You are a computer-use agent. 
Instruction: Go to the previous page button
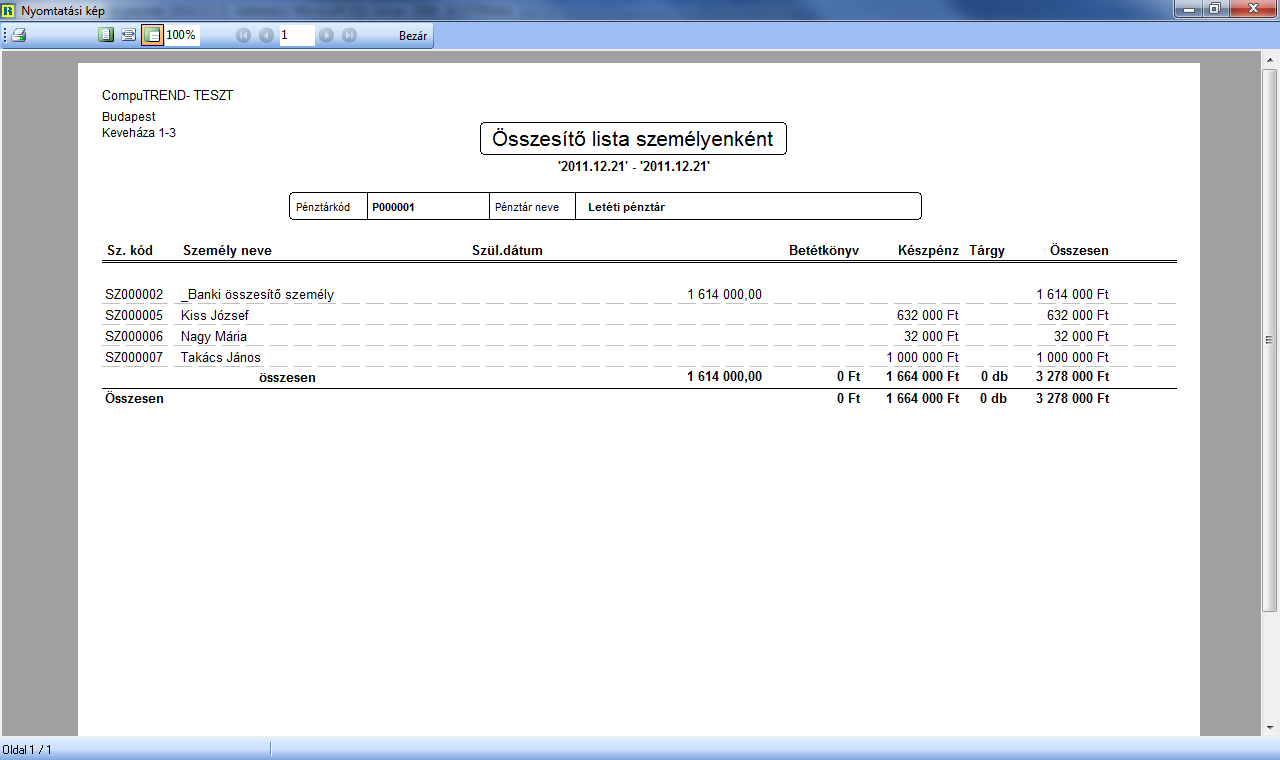tap(266, 35)
